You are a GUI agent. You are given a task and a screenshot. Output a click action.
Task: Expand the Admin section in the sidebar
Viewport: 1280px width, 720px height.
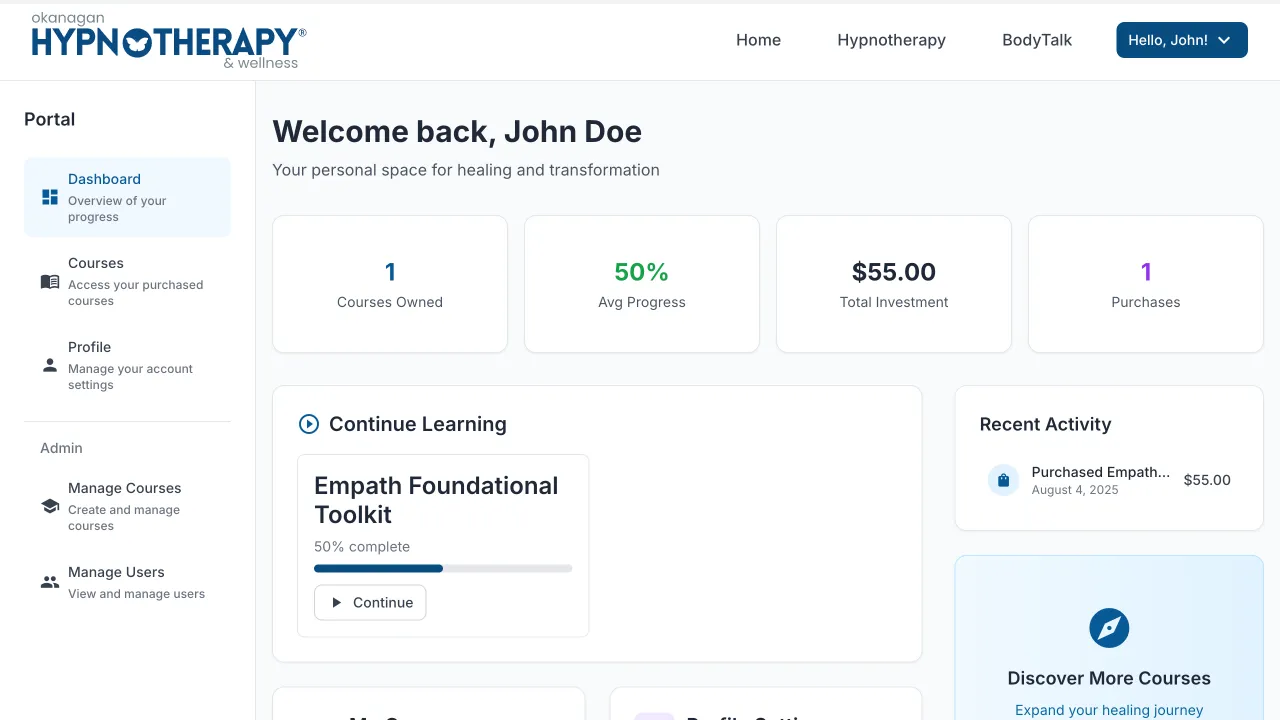pos(61,447)
